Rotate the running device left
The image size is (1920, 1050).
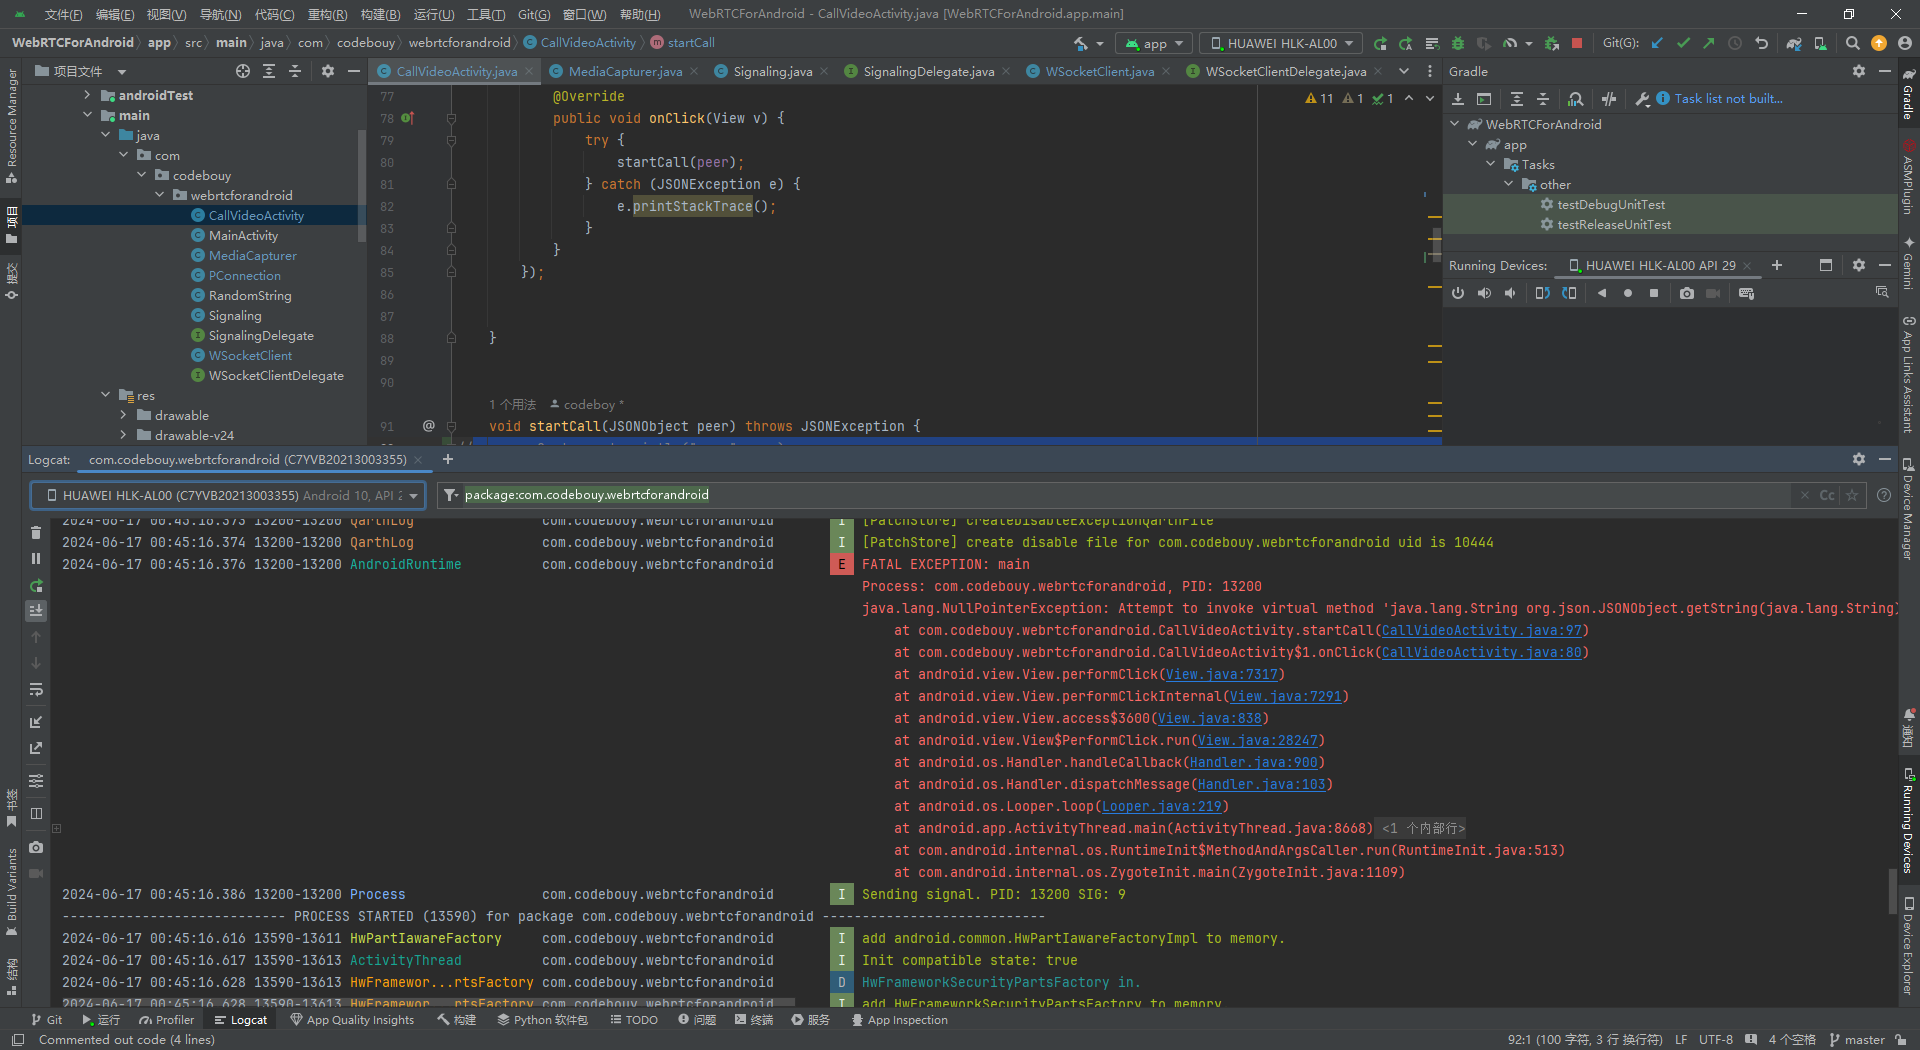pyautogui.click(x=1542, y=293)
